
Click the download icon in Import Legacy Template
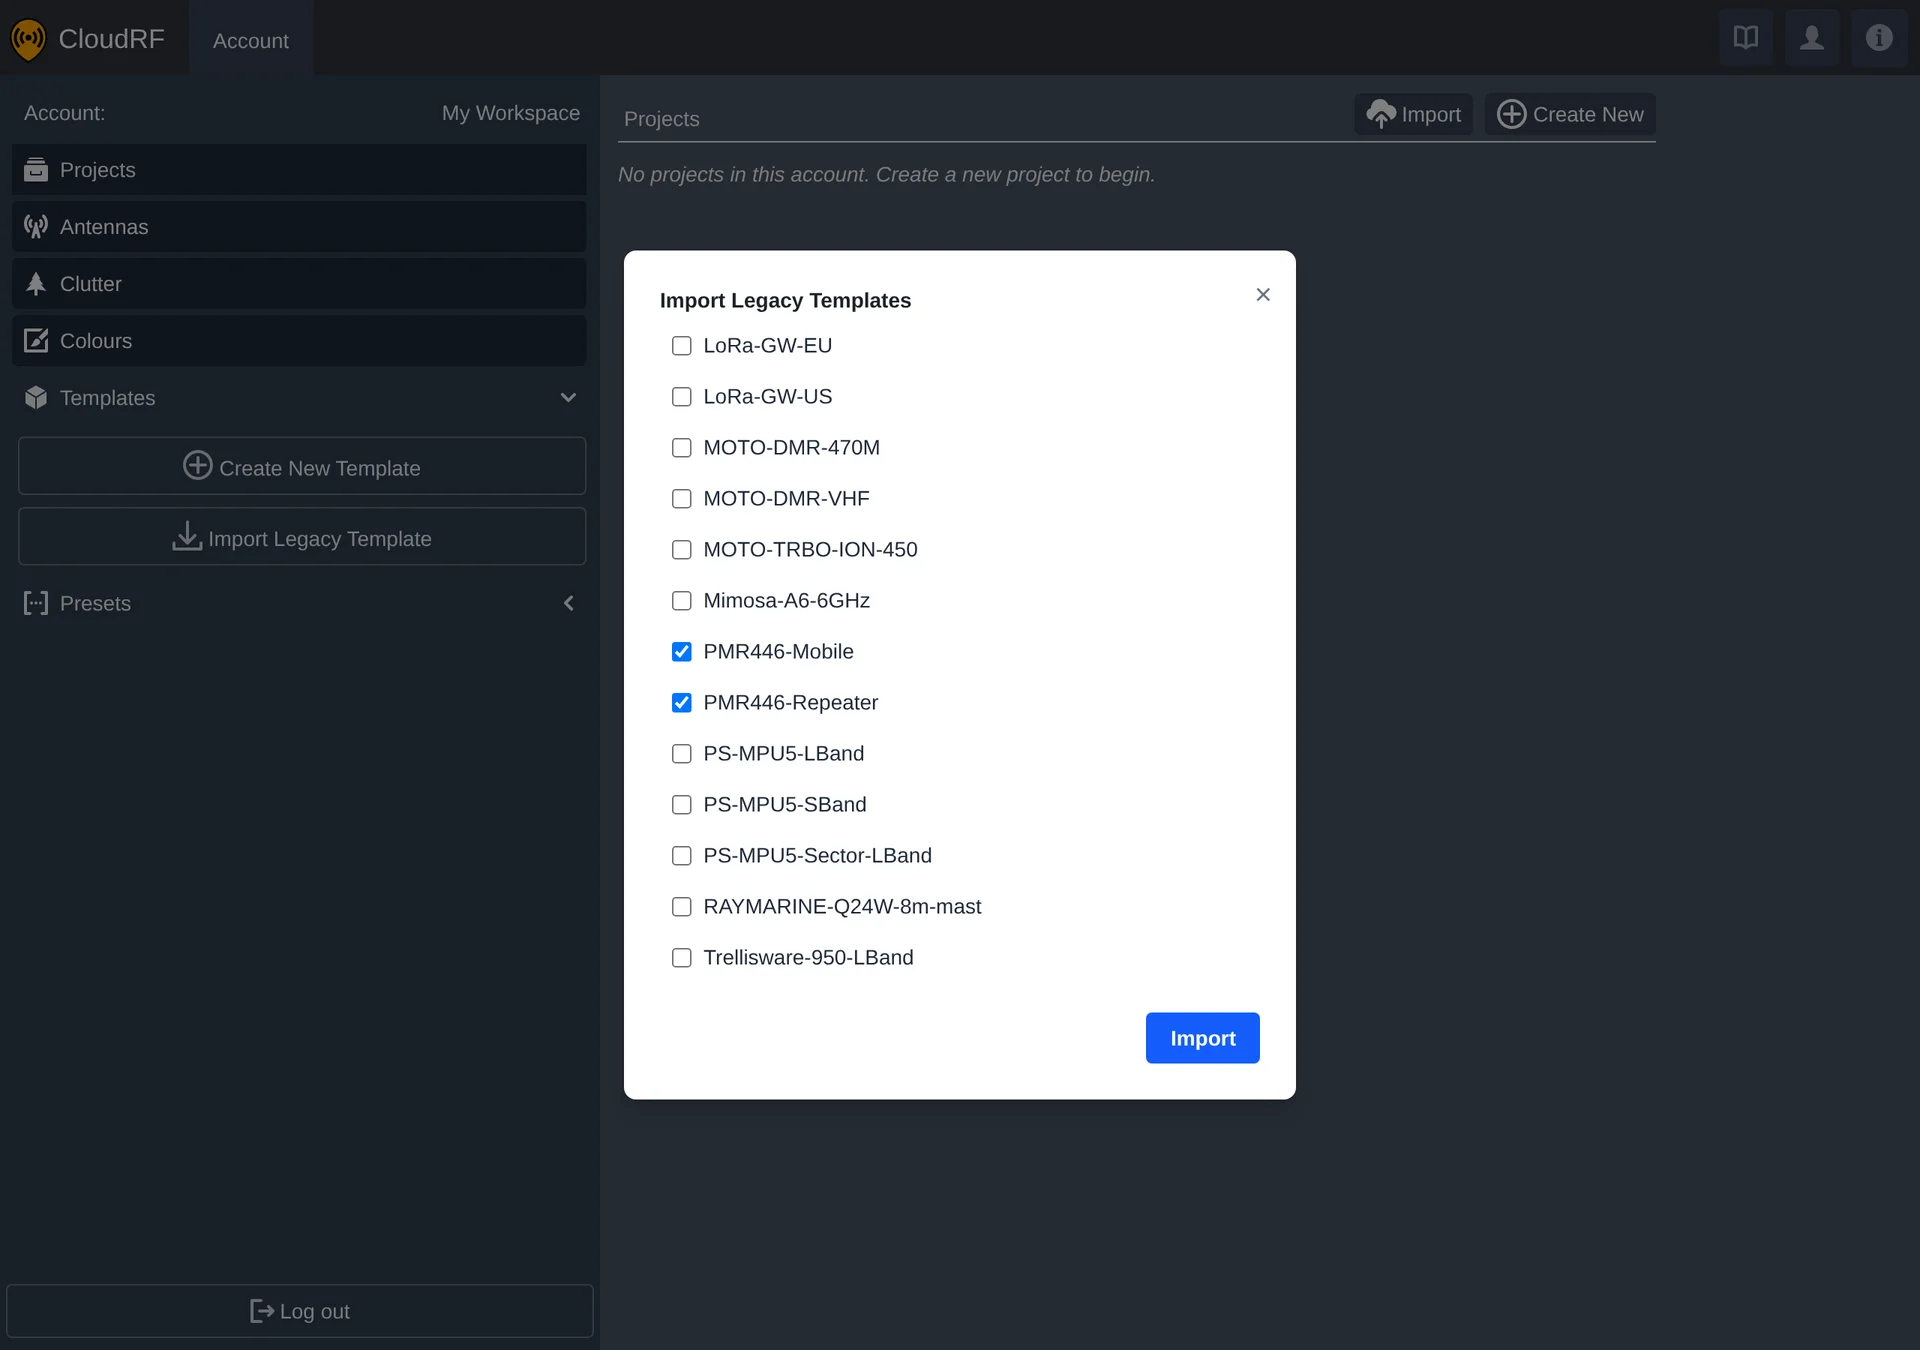pyautogui.click(x=187, y=536)
